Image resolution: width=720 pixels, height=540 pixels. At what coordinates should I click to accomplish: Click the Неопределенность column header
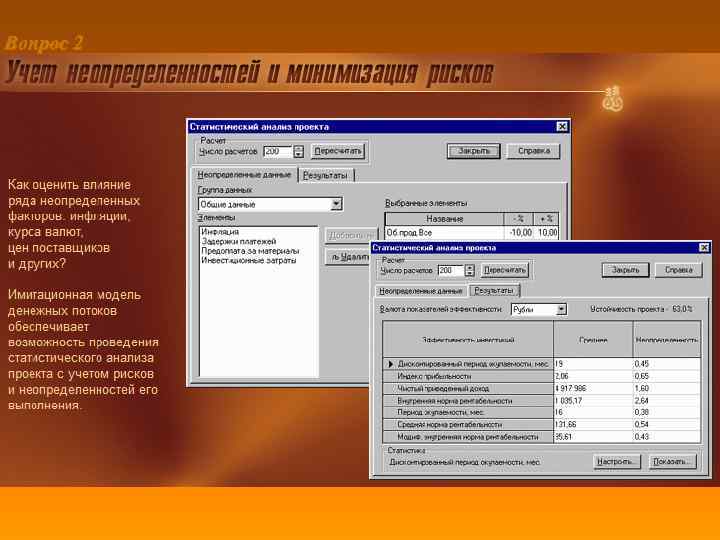pos(667,340)
